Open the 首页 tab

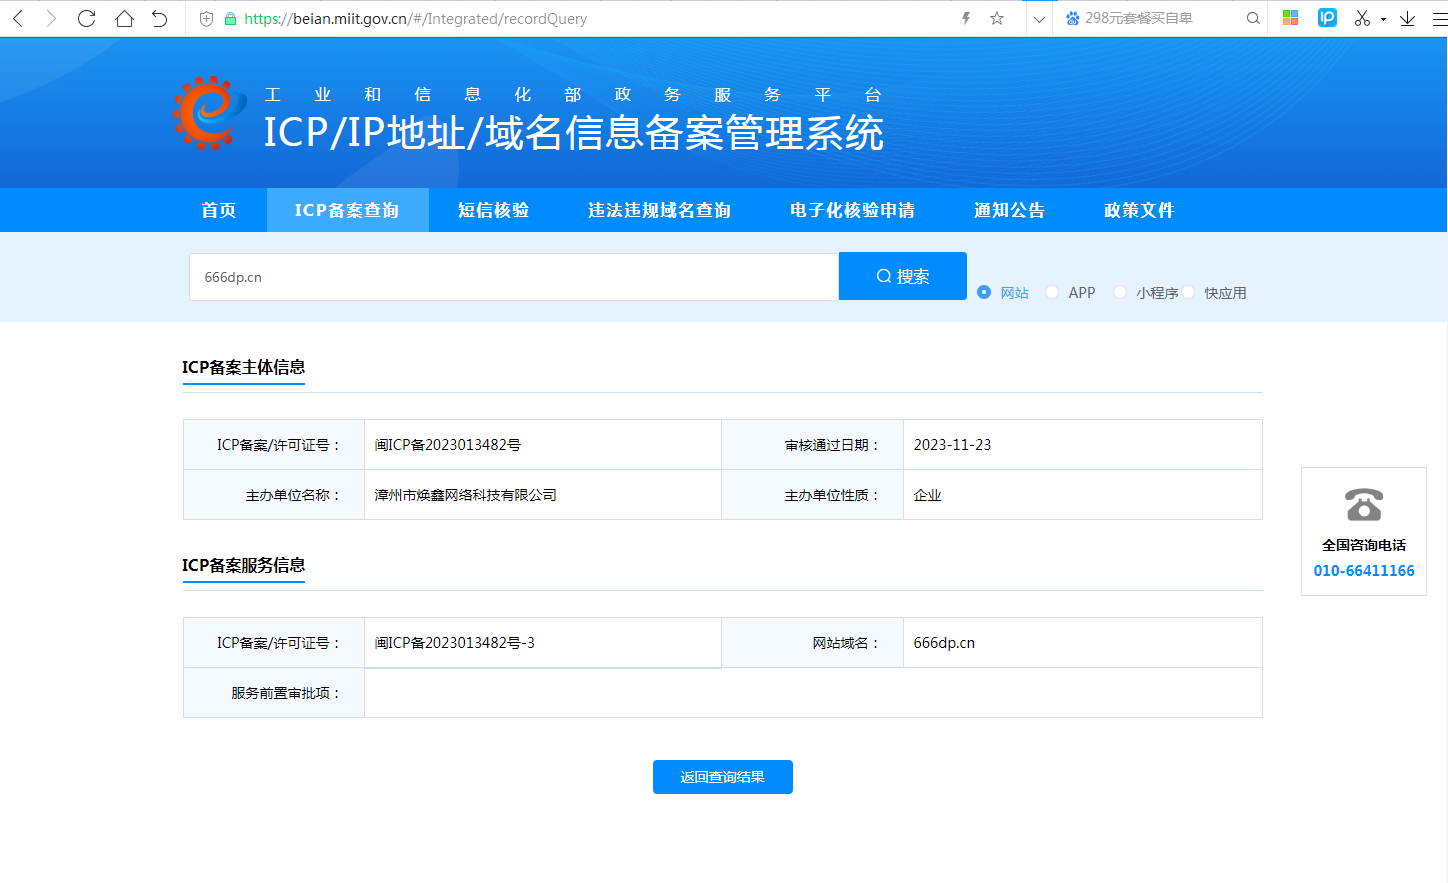[x=219, y=210]
